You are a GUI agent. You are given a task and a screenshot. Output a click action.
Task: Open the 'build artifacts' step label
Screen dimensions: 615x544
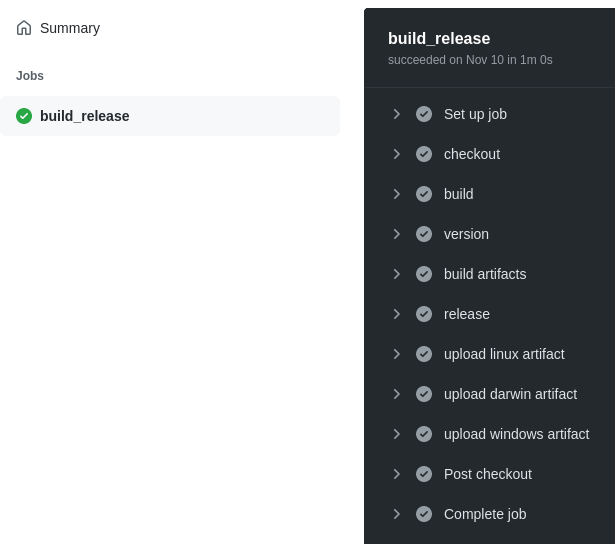pos(485,274)
